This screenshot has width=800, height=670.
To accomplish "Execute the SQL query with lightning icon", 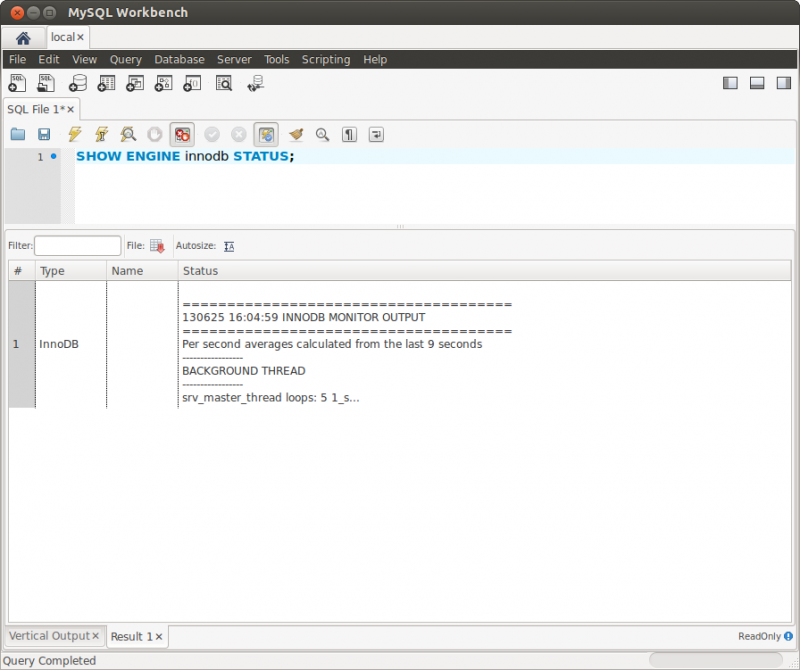I will coord(74,134).
